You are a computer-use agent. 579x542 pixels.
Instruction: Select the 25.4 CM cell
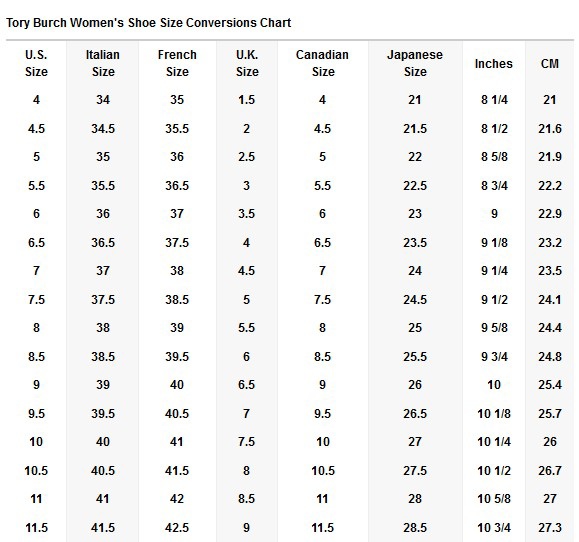tap(550, 385)
